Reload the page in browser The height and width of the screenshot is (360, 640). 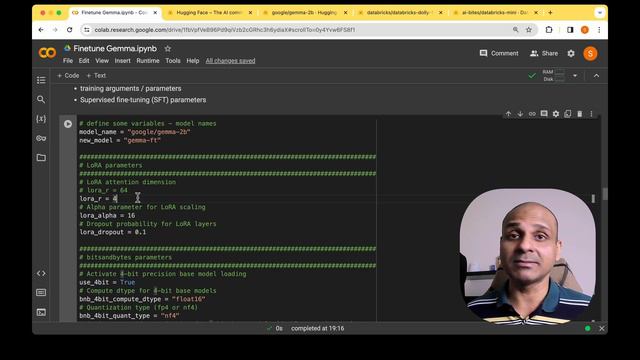tap(69, 30)
